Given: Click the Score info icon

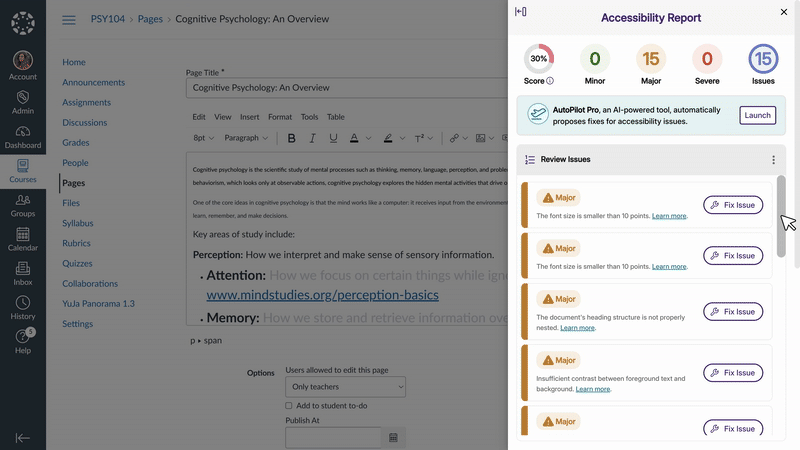Looking at the screenshot, I should pos(550,81).
